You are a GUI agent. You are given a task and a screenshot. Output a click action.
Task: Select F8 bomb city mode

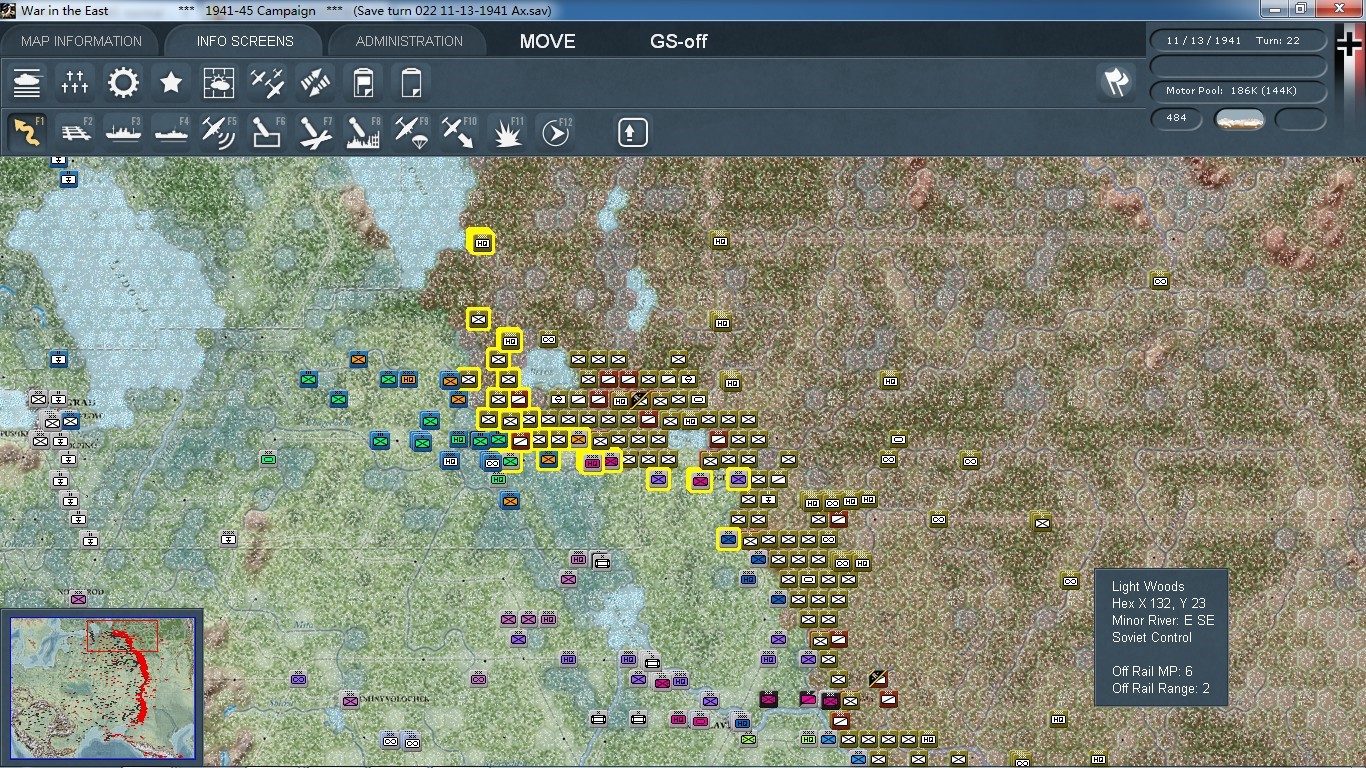coord(363,132)
